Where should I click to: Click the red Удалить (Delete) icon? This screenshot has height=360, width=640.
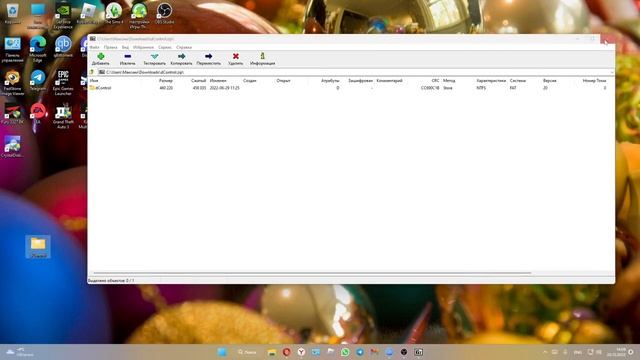click(x=236, y=56)
